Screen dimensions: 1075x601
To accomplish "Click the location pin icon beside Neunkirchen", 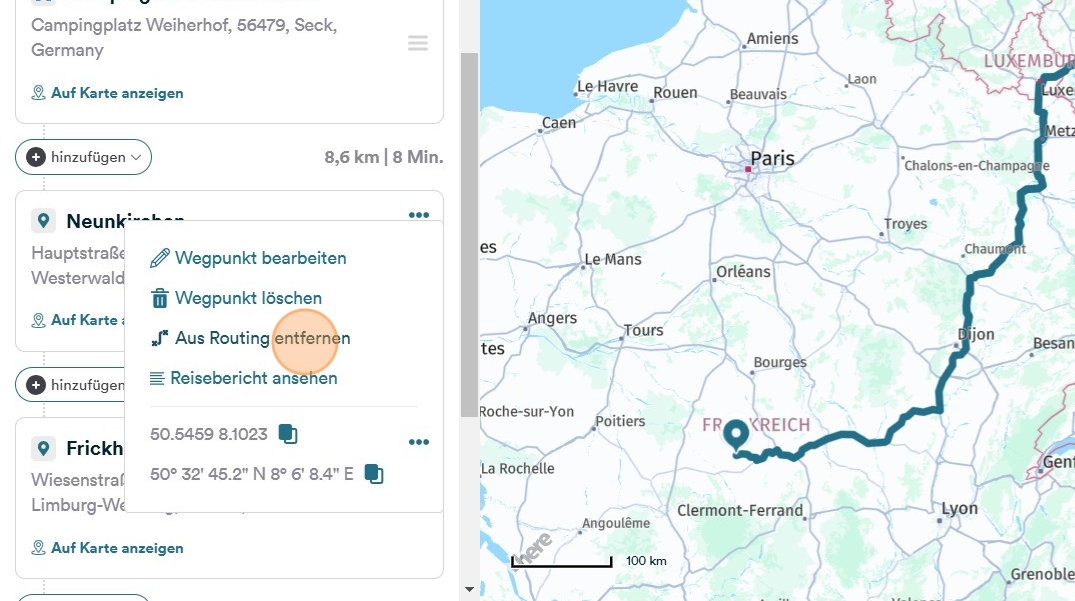I will coord(43,221).
